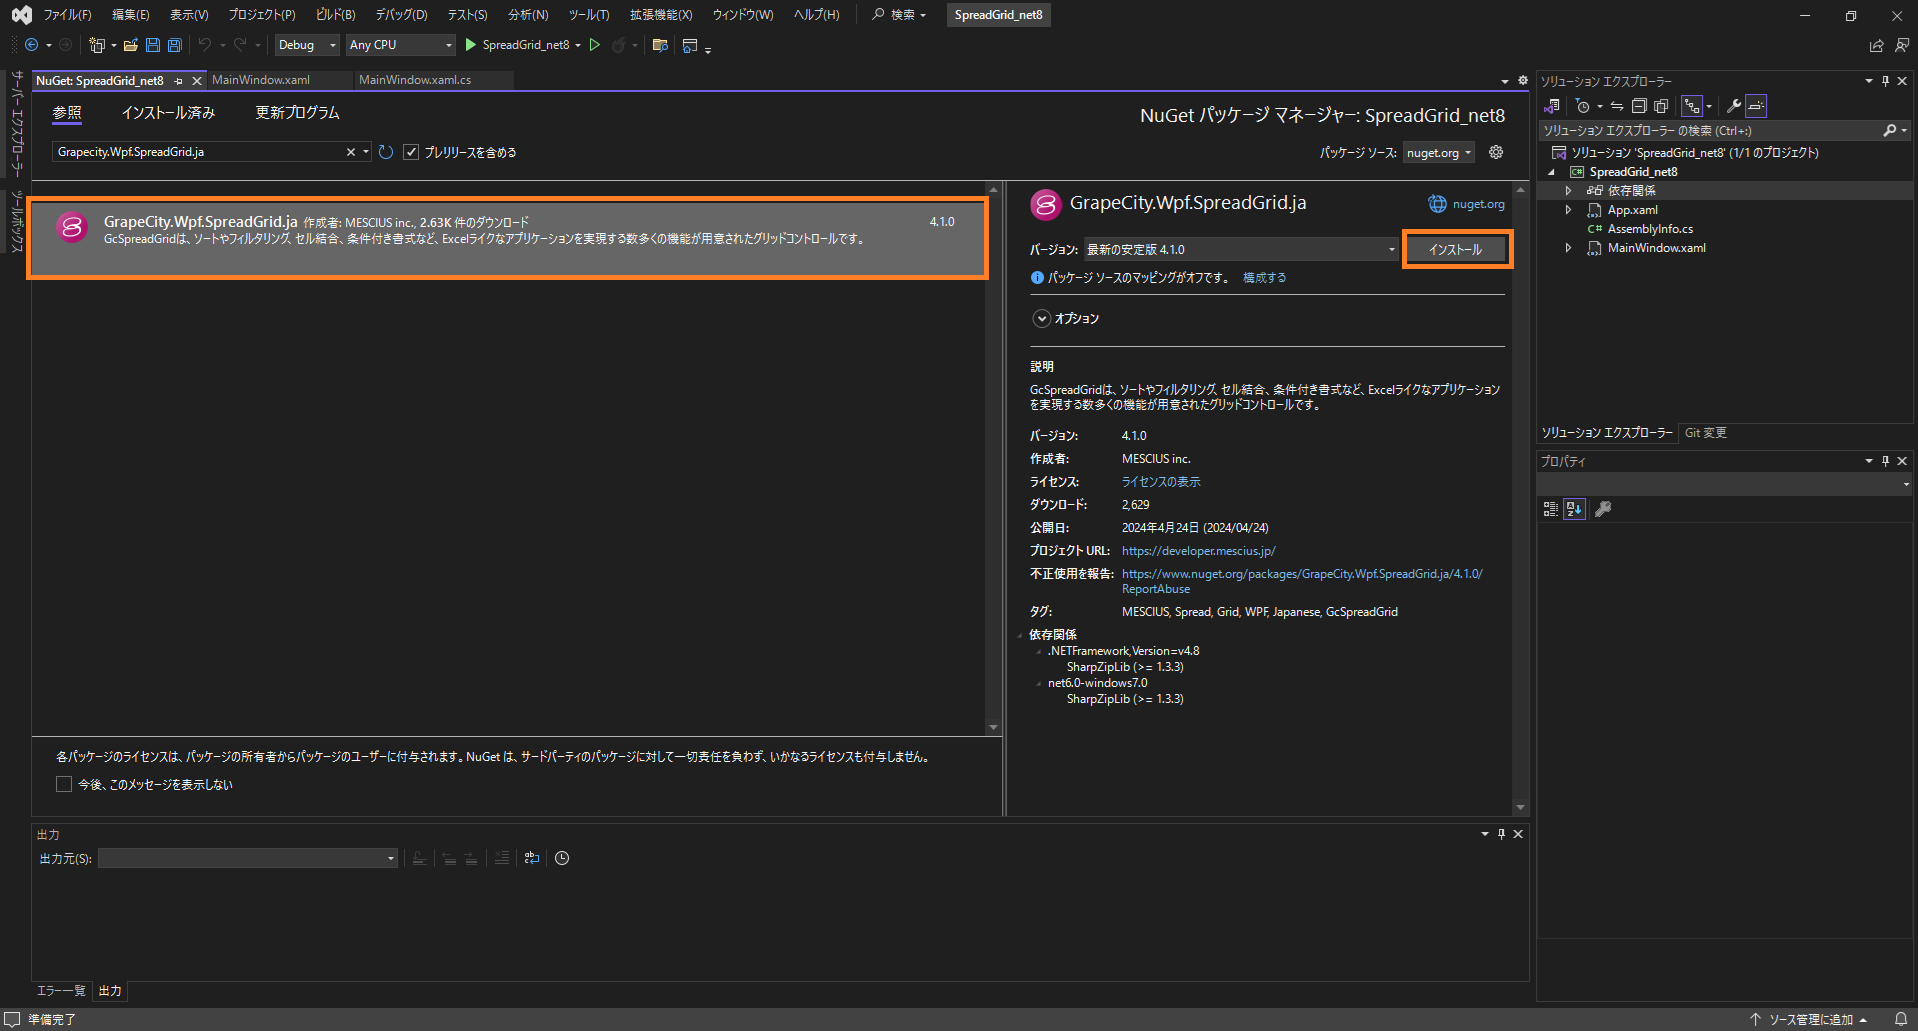The width and height of the screenshot is (1918, 1031).
Task: Switch to the MainWindow.xaml.cs tab
Action: 415,80
